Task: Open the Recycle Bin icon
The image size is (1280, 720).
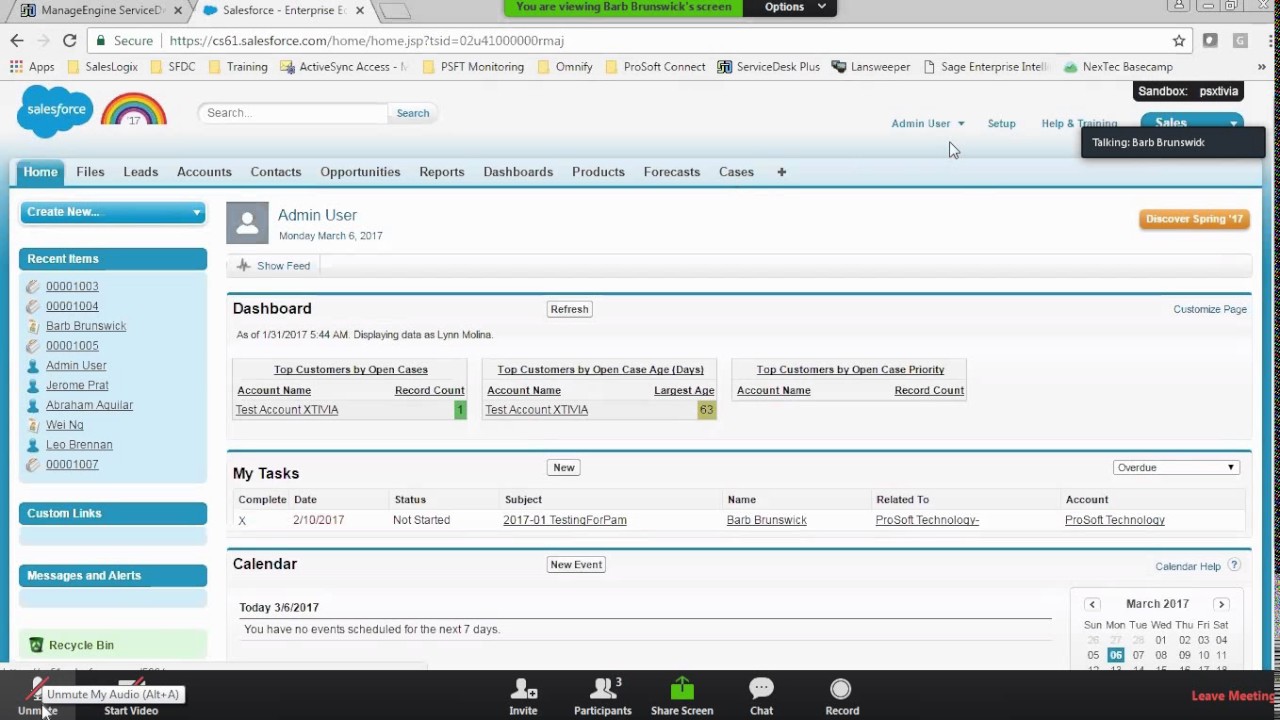Action: [36, 645]
